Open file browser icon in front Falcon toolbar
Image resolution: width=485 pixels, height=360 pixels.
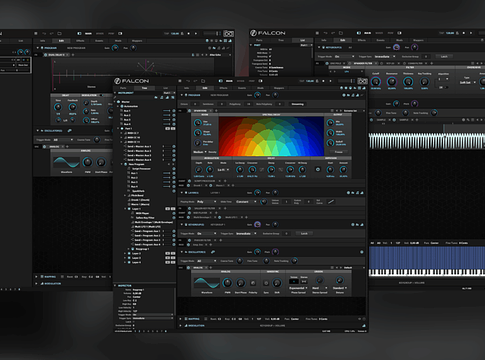click(x=203, y=81)
